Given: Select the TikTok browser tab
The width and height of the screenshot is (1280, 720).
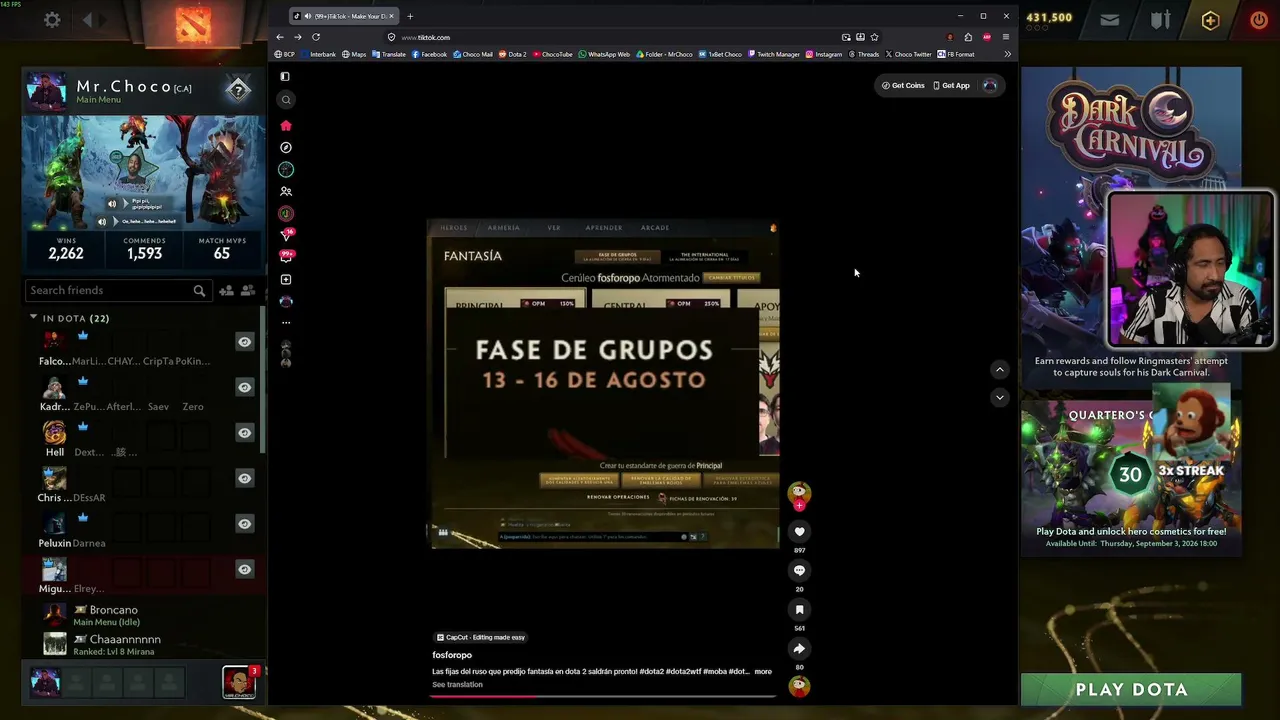Looking at the screenshot, I should 343,16.
